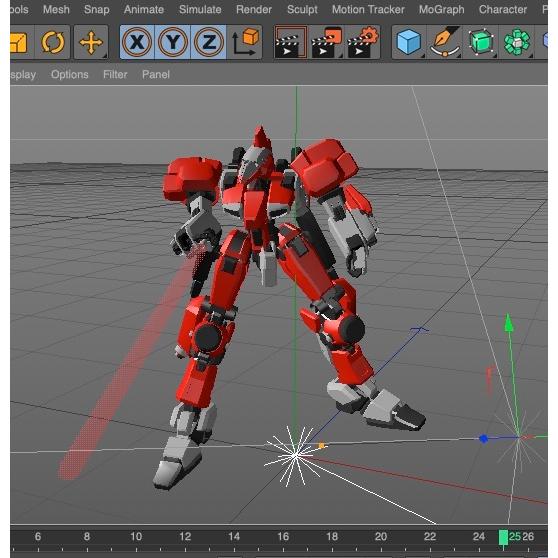This screenshot has height=558, width=558.
Task: Add the Array modeling object
Action: point(517,42)
